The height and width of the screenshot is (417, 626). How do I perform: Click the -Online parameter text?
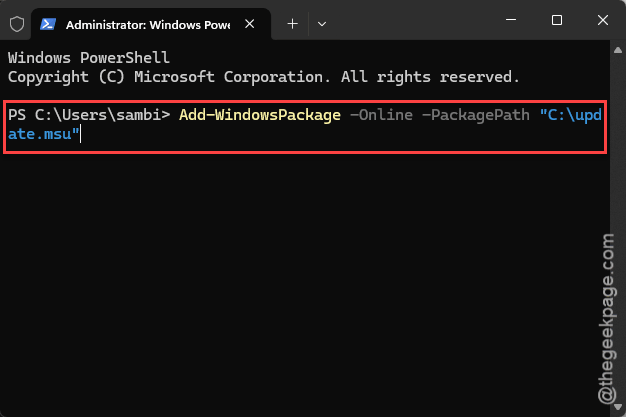coord(381,115)
